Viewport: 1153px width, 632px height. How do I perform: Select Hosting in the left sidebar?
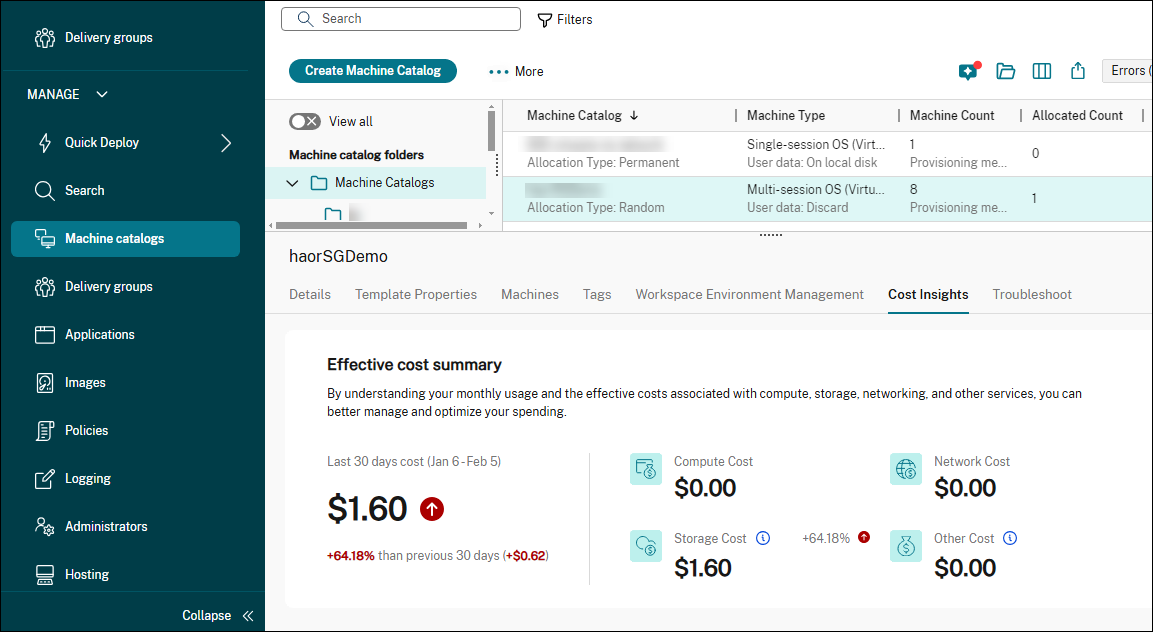[88, 574]
